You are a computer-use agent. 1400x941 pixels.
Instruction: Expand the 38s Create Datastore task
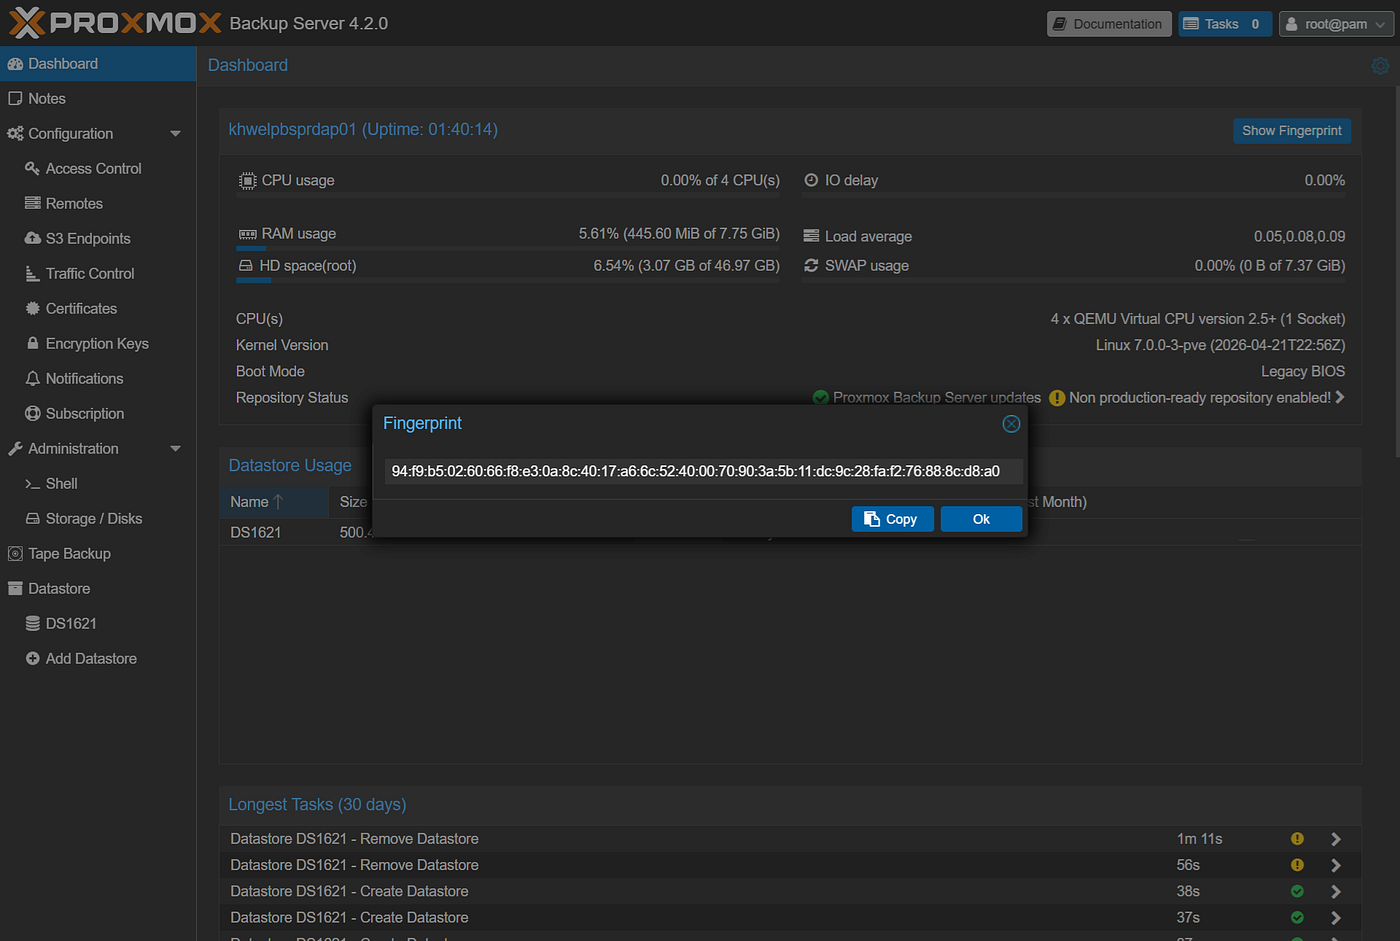[x=1336, y=891]
